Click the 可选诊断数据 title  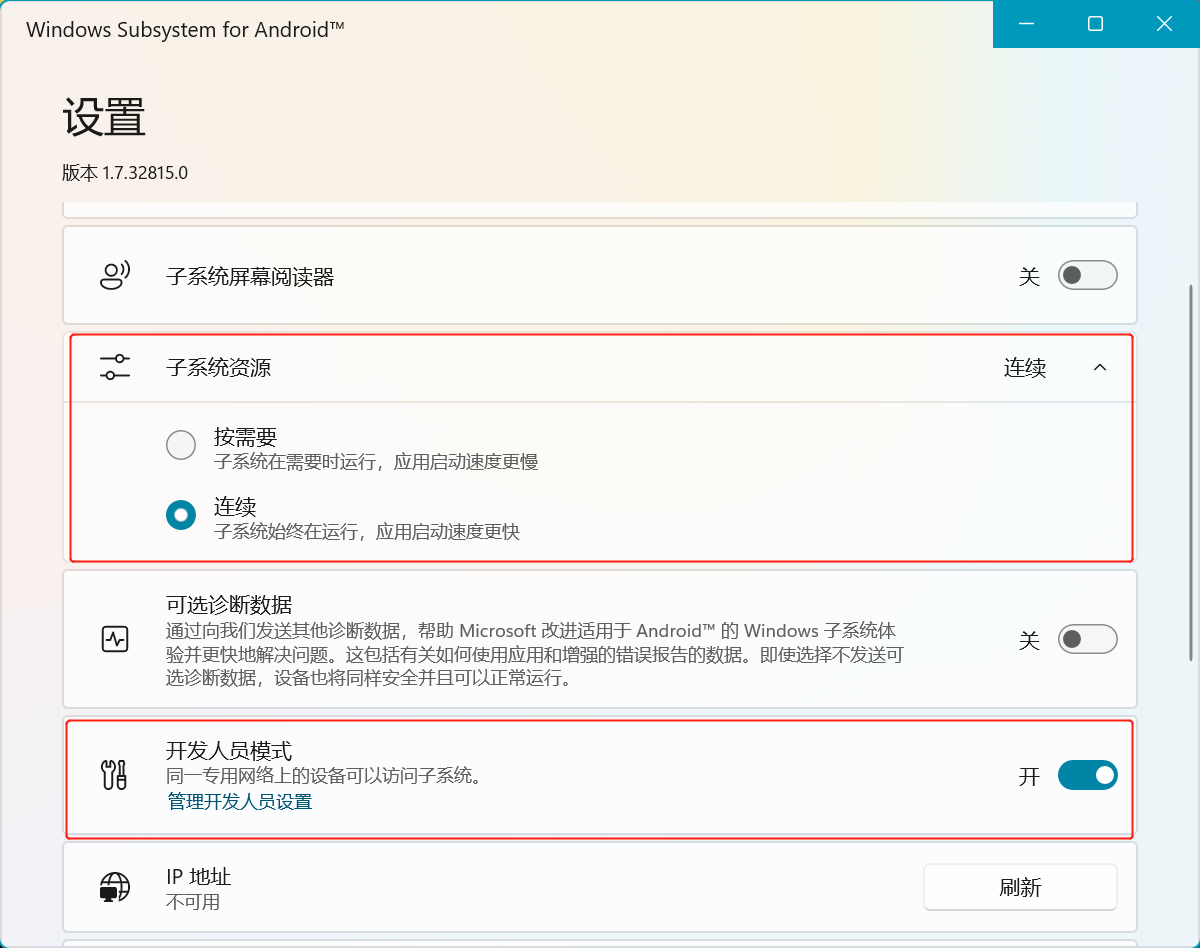pos(229,604)
